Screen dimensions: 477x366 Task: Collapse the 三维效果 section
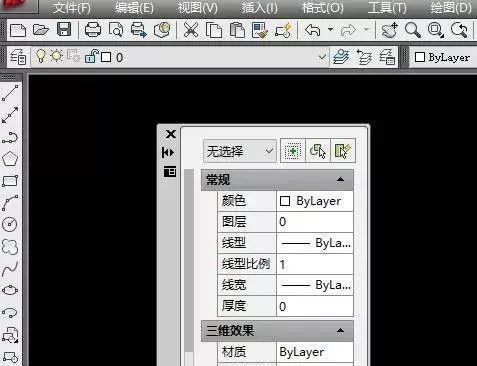340,330
